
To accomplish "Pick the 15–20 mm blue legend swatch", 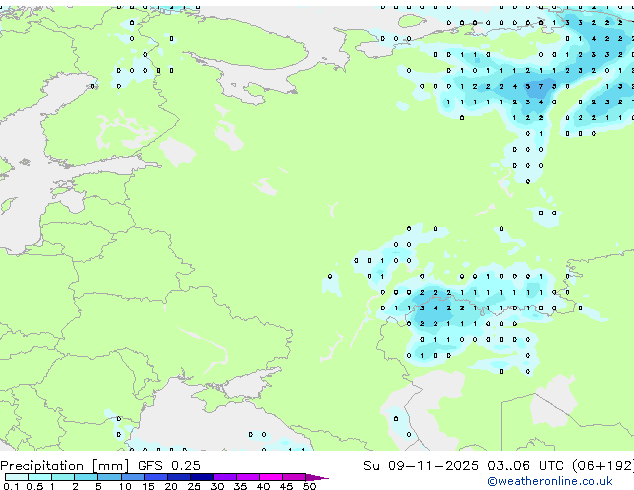I will coord(156,477).
